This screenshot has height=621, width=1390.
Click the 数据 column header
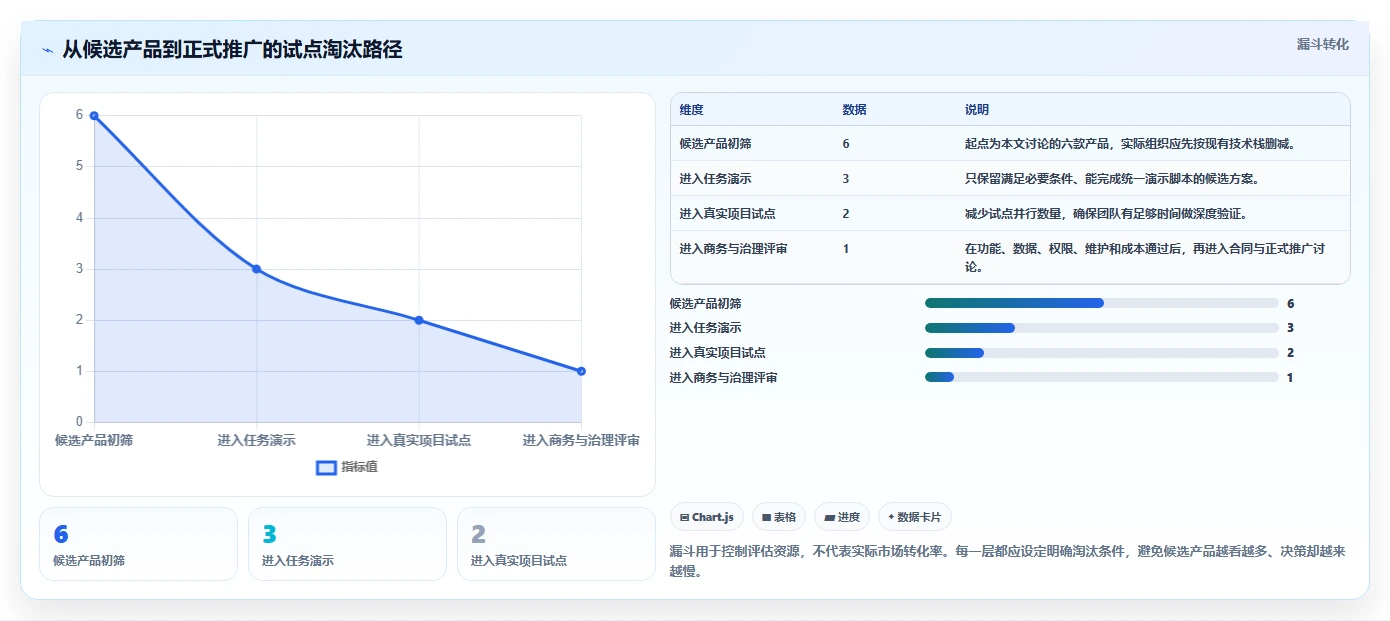(x=854, y=110)
